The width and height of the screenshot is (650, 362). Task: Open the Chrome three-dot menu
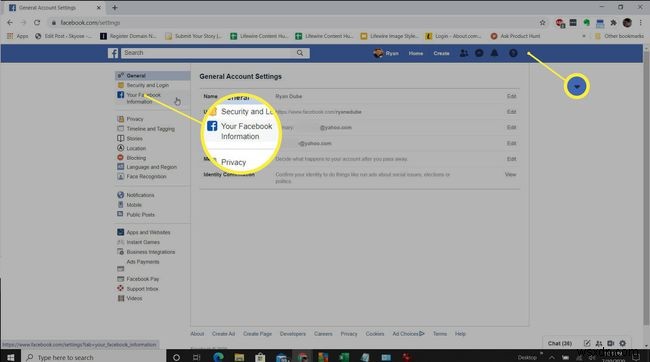[640, 23]
